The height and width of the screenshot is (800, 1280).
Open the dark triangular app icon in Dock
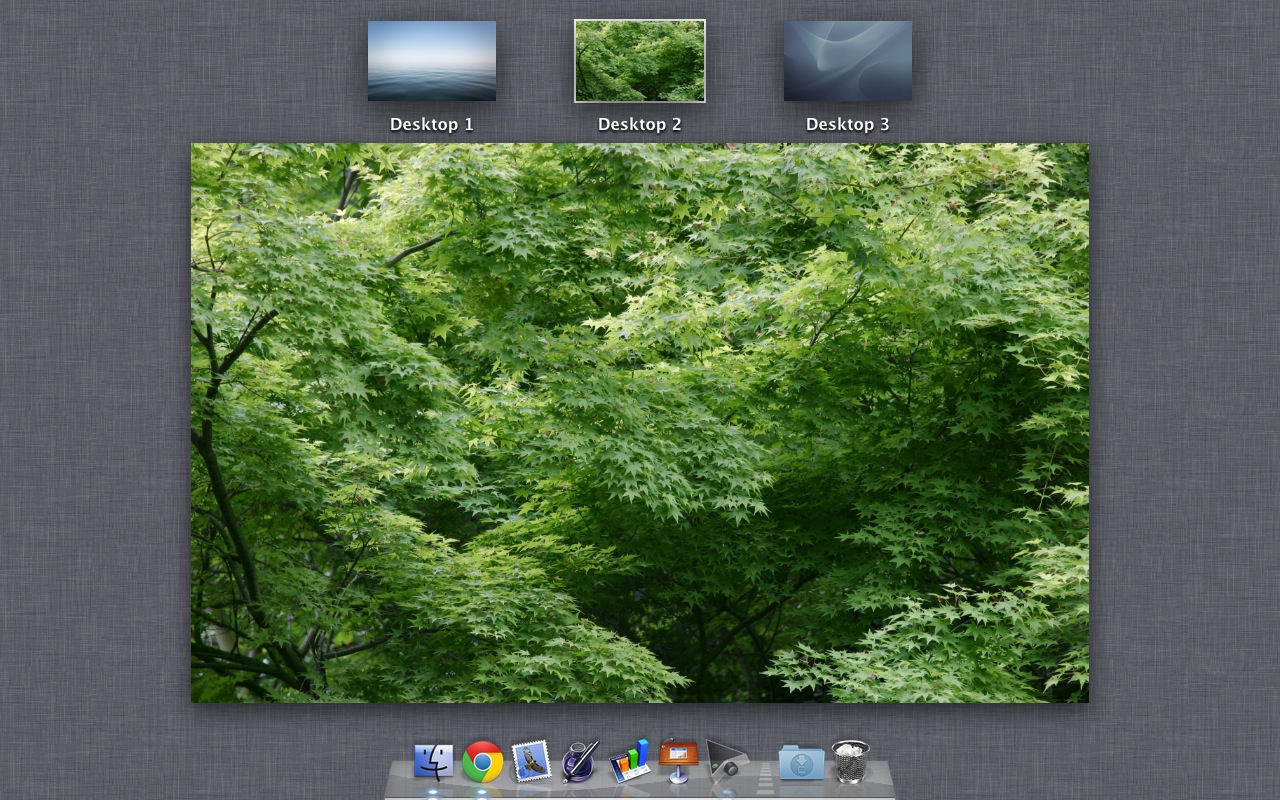coord(727,760)
